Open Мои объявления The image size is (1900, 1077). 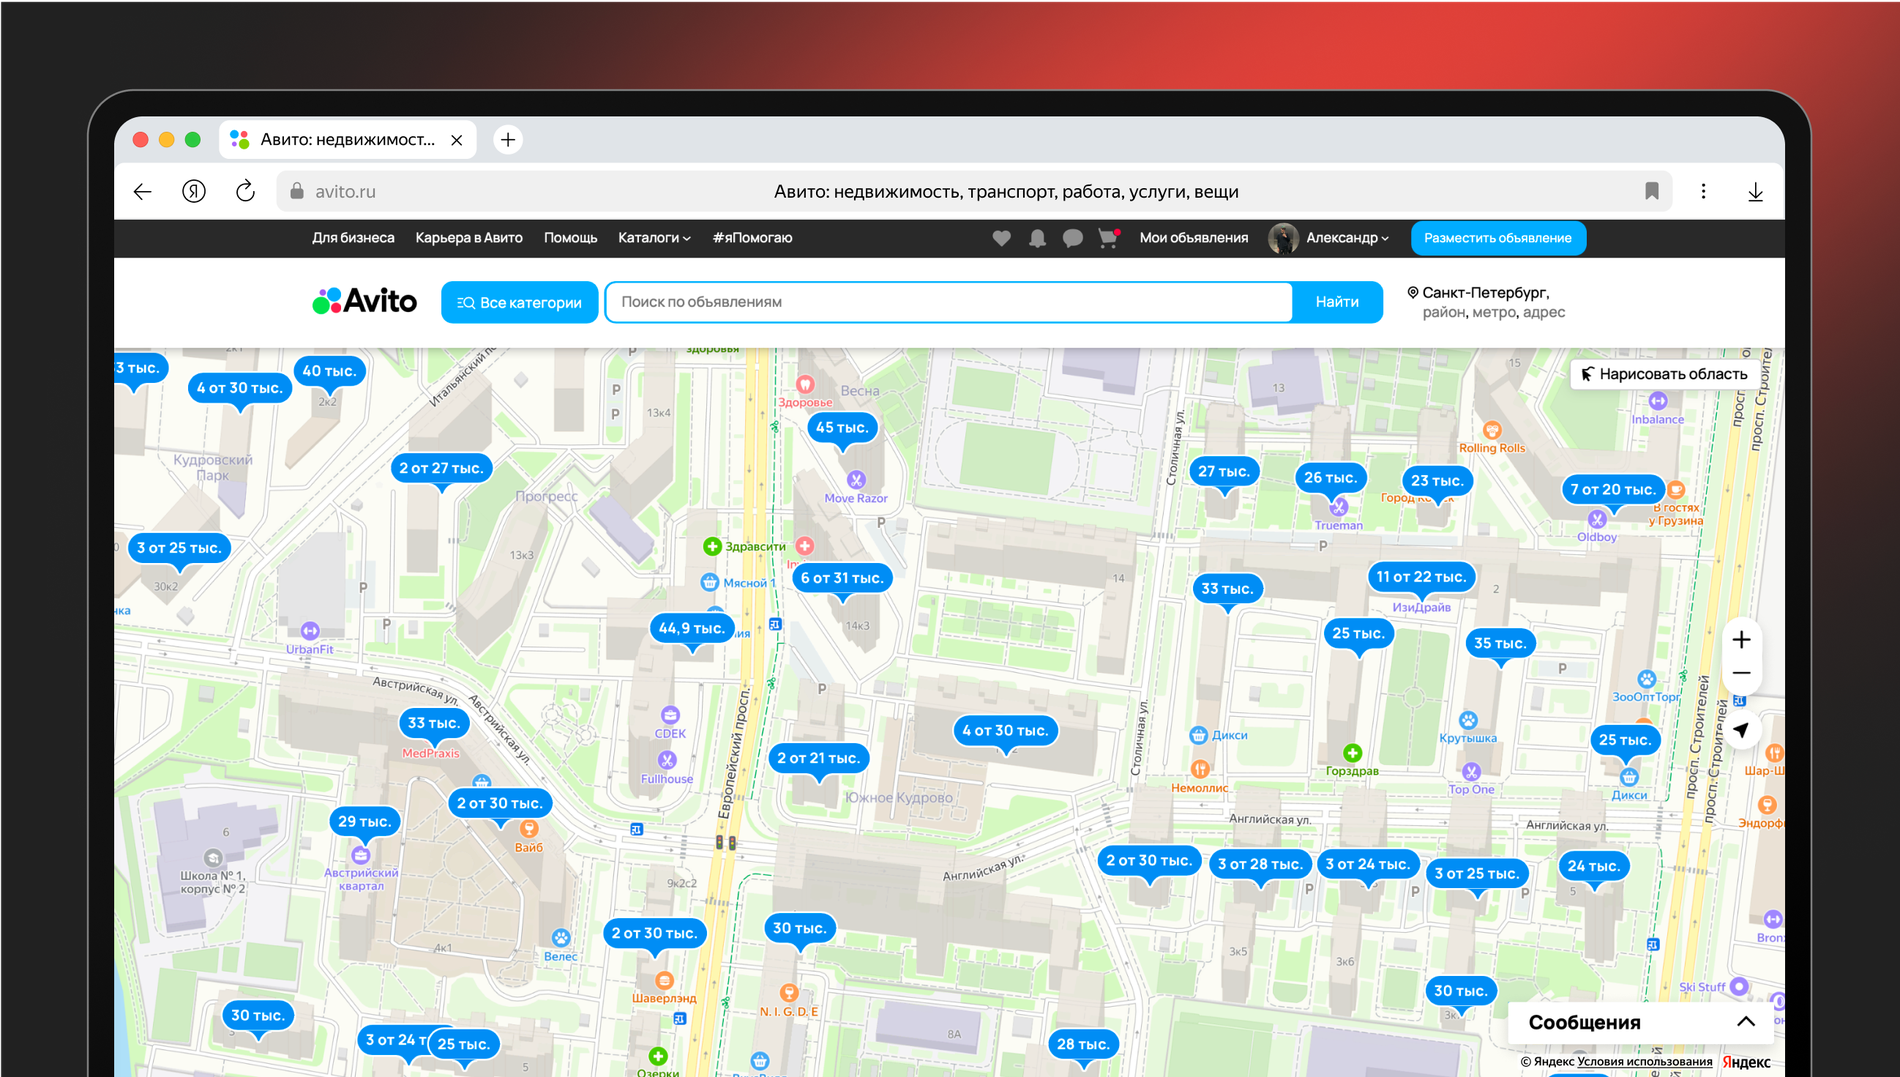point(1193,238)
